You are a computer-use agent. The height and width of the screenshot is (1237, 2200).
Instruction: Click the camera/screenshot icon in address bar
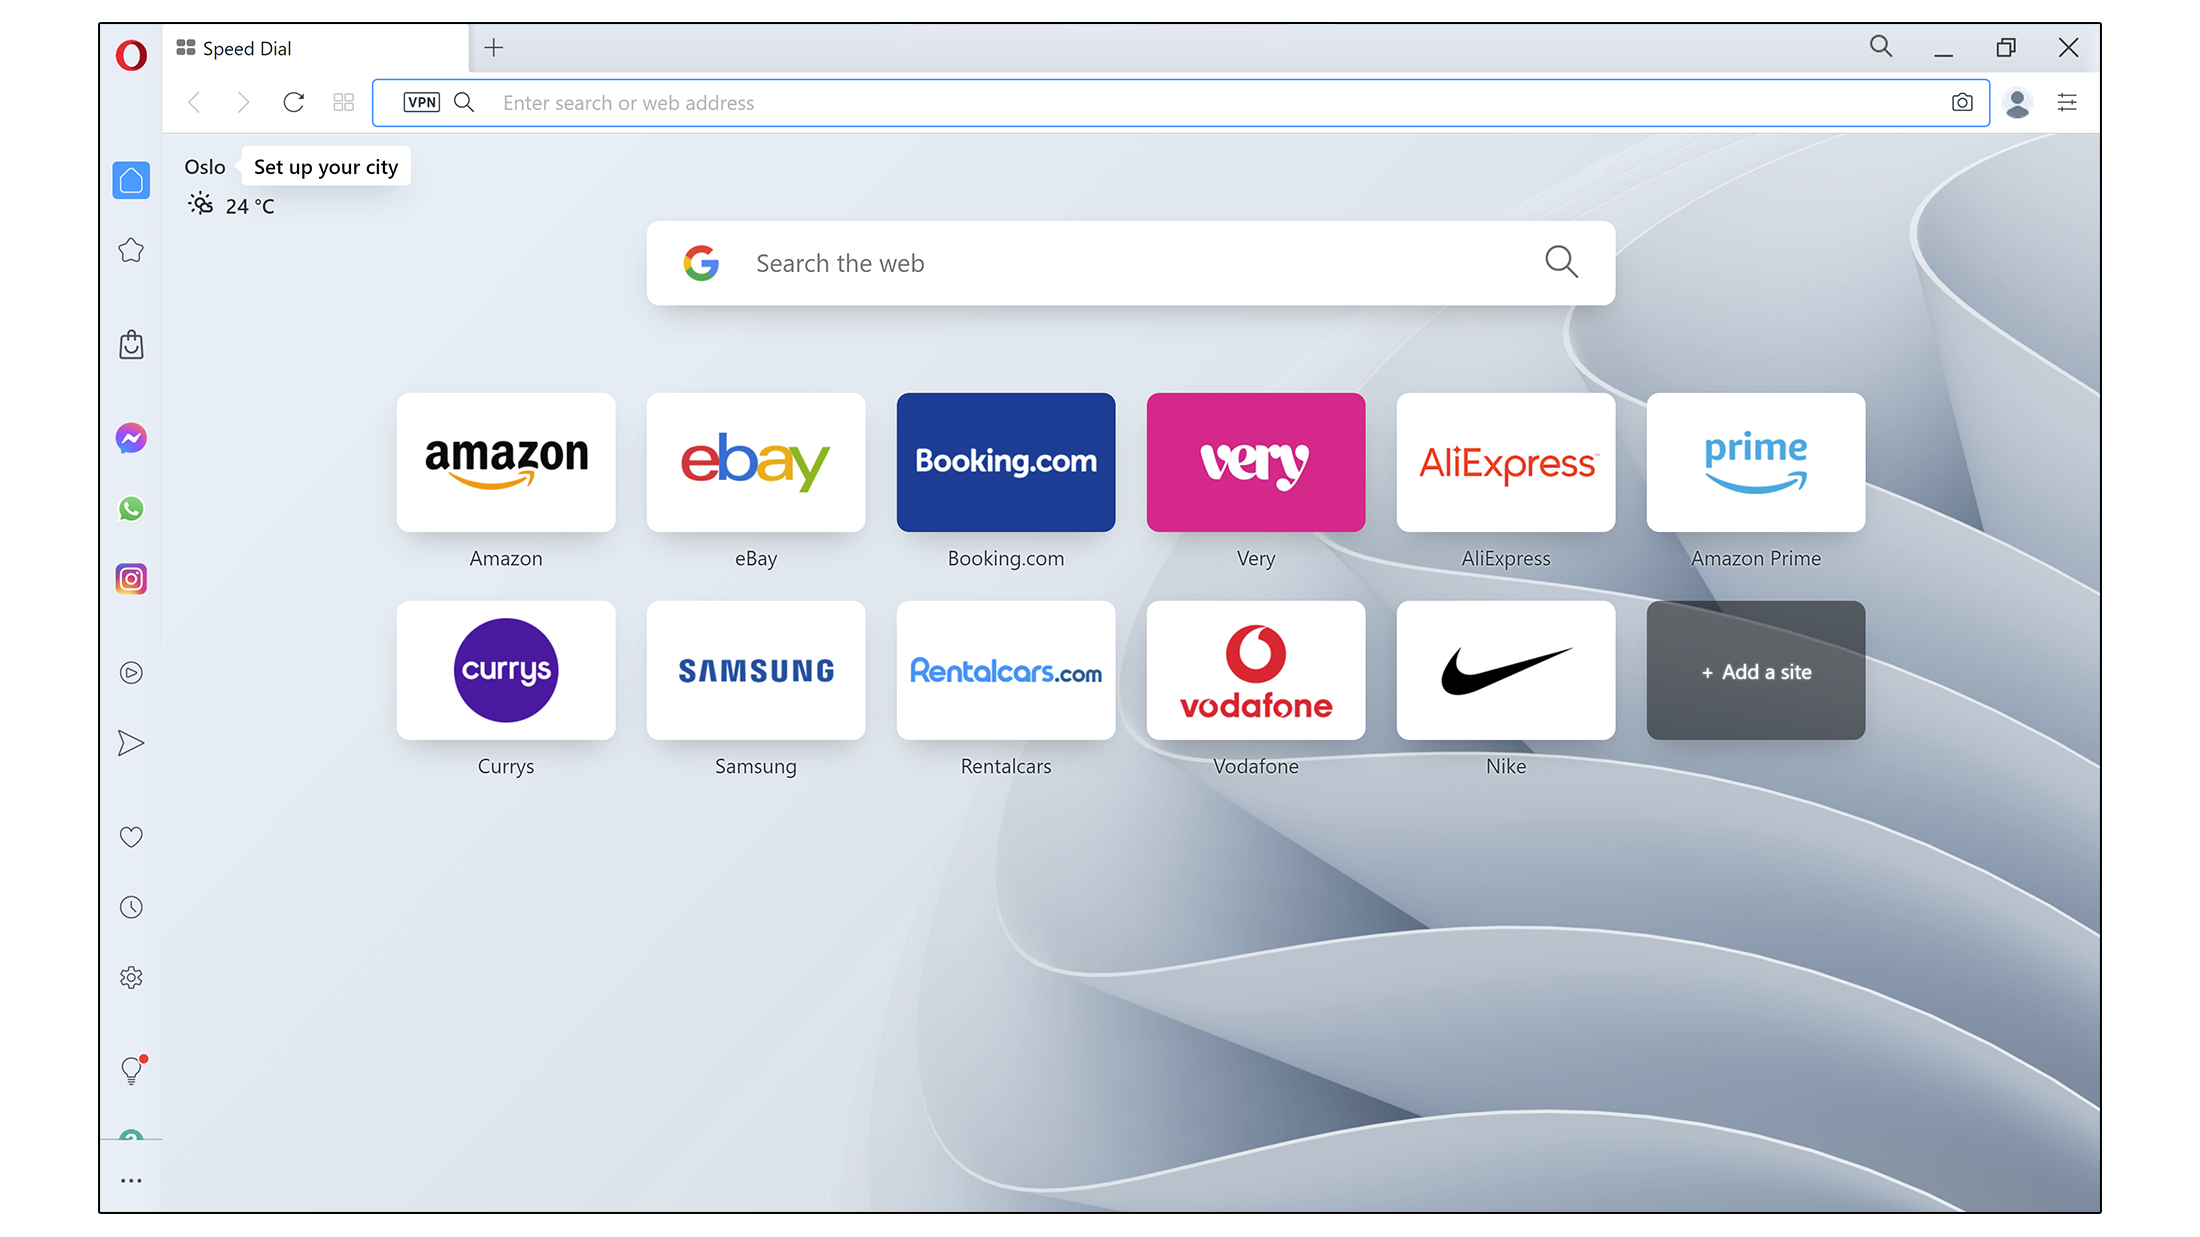1961,103
